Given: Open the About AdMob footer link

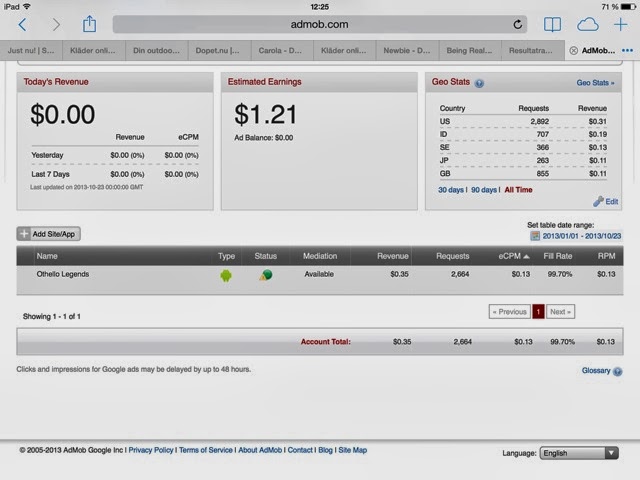Looking at the screenshot, I should 260,450.
